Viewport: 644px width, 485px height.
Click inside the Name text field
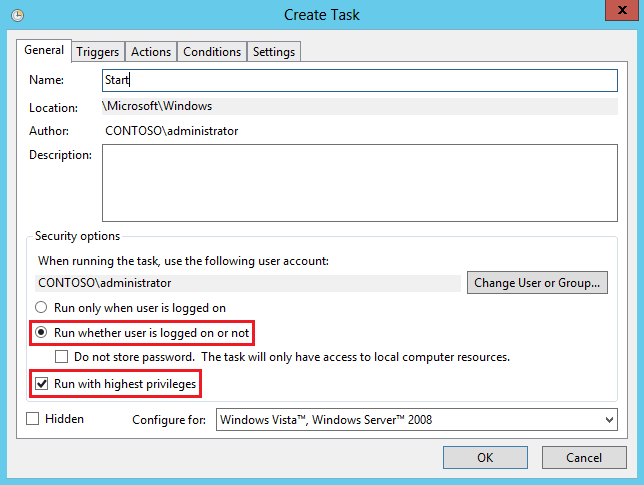click(360, 79)
